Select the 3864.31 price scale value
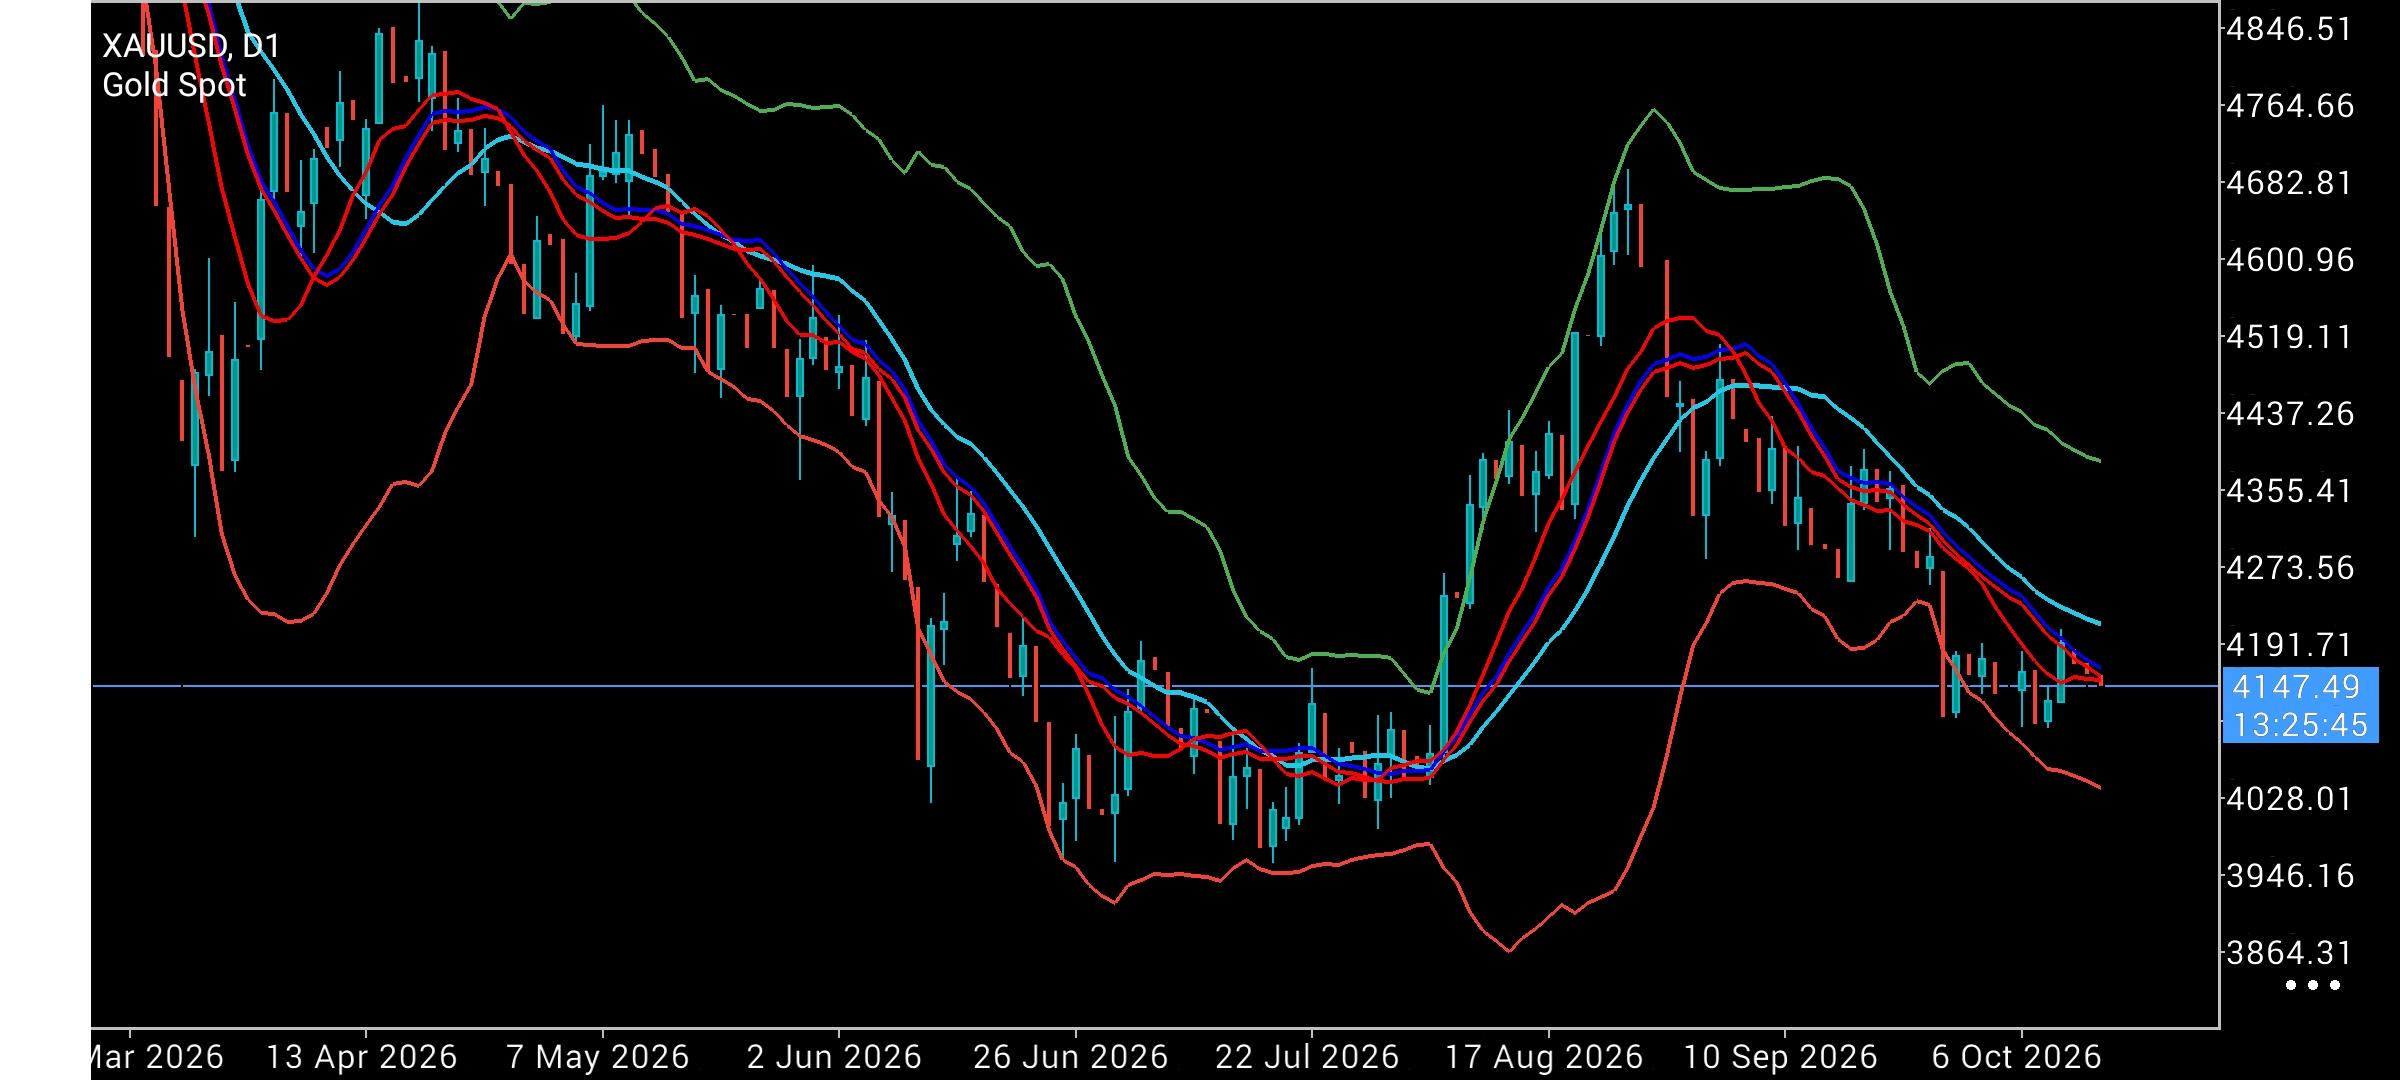This screenshot has width=2400, height=1080. point(2290,953)
